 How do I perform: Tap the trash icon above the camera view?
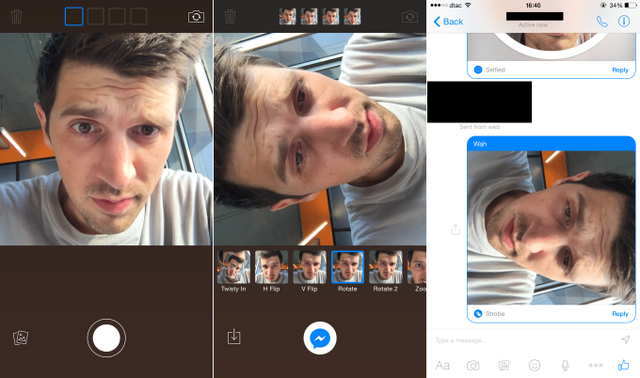(x=16, y=17)
